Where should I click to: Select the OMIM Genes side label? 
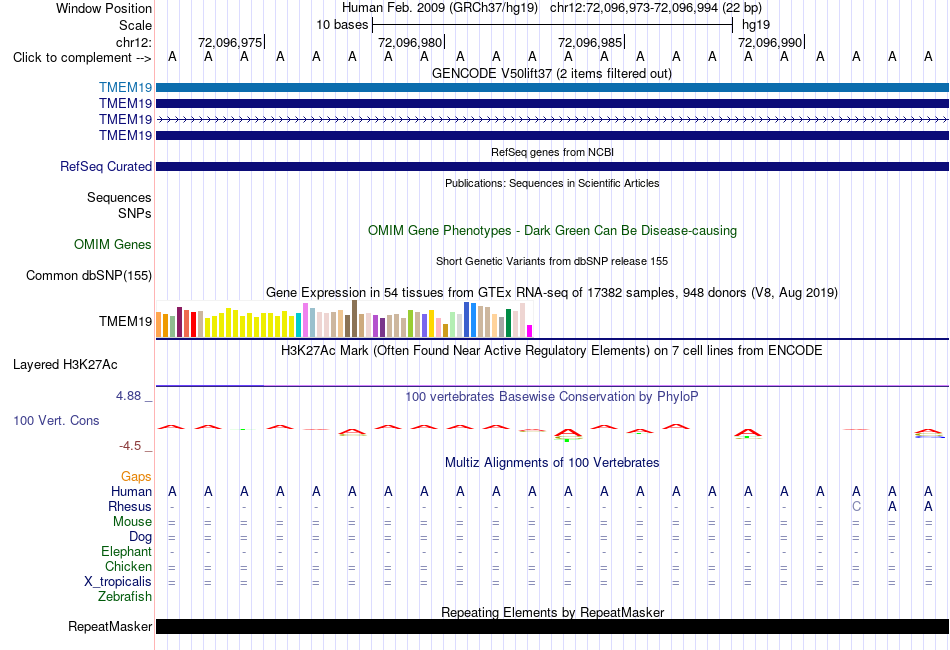[x=113, y=244]
